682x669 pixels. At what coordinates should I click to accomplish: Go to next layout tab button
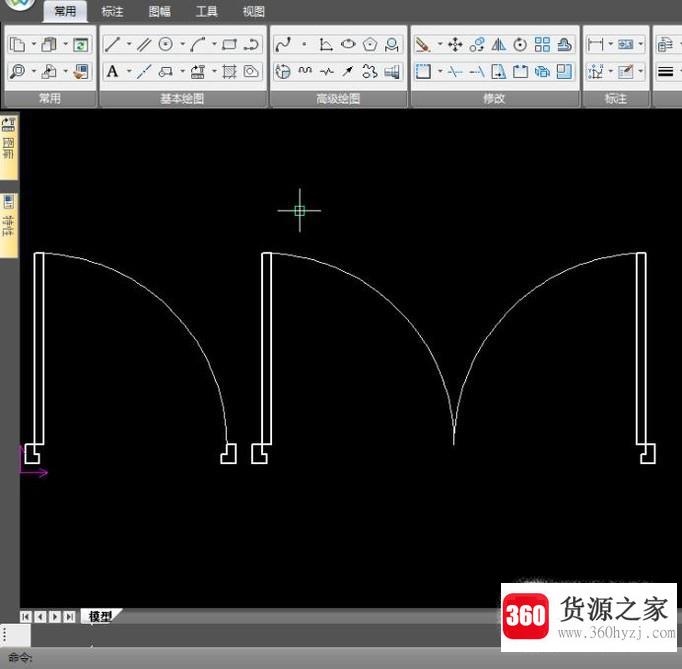point(55,617)
